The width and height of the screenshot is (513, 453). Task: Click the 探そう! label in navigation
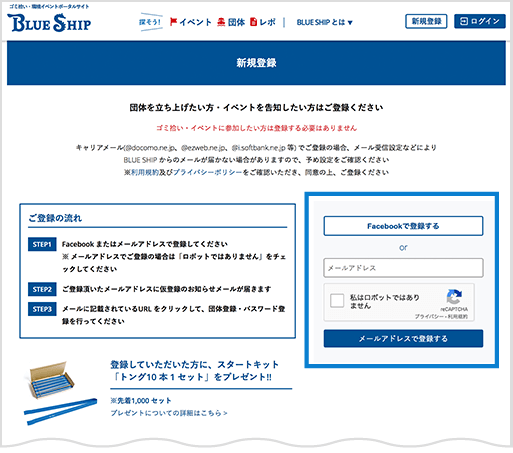pyautogui.click(x=150, y=22)
